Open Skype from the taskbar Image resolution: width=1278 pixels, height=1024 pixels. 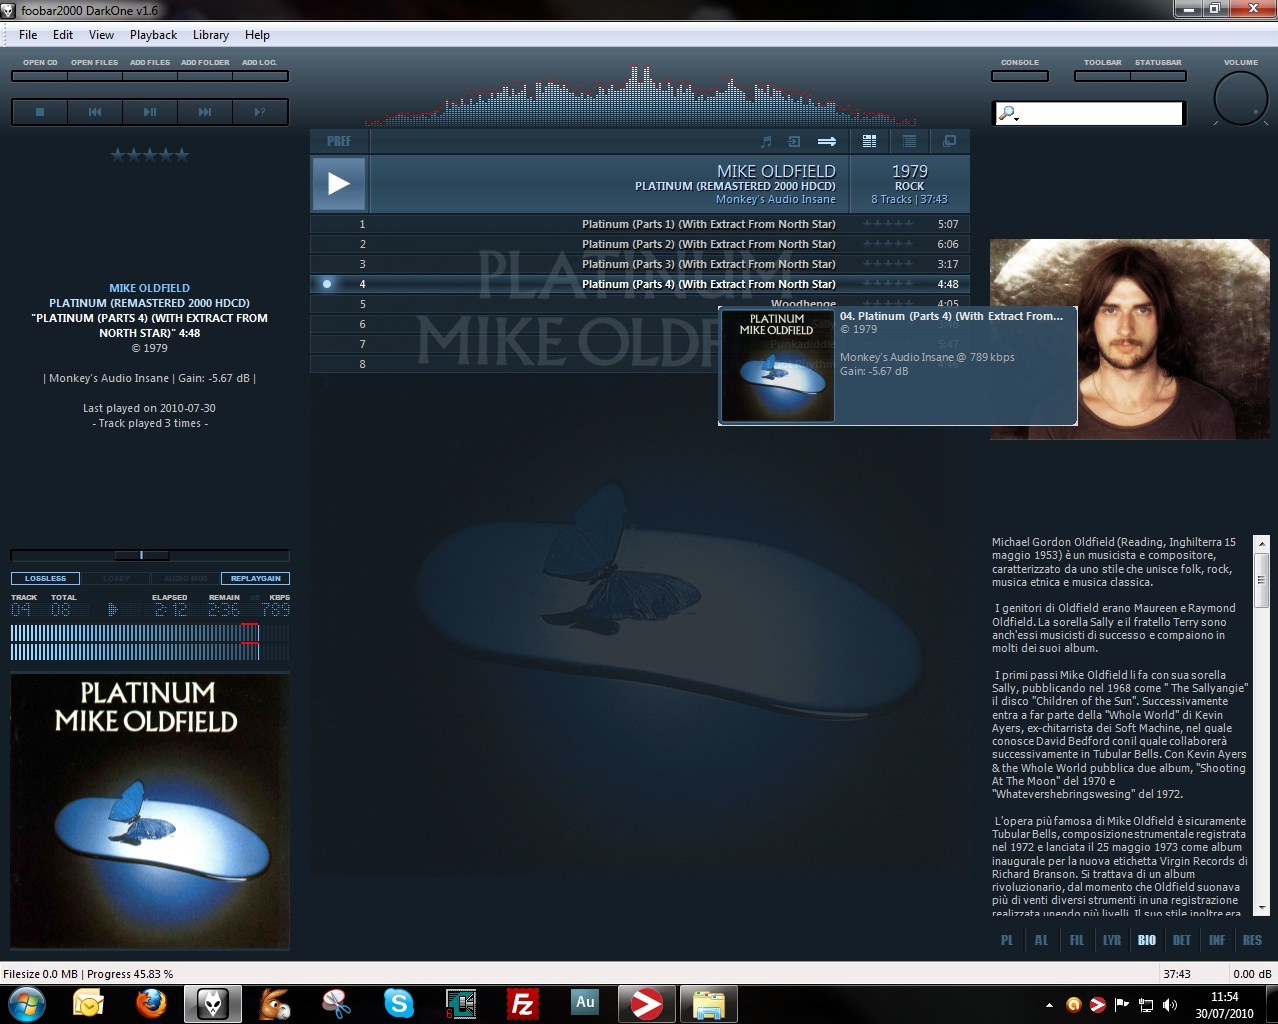399,1003
